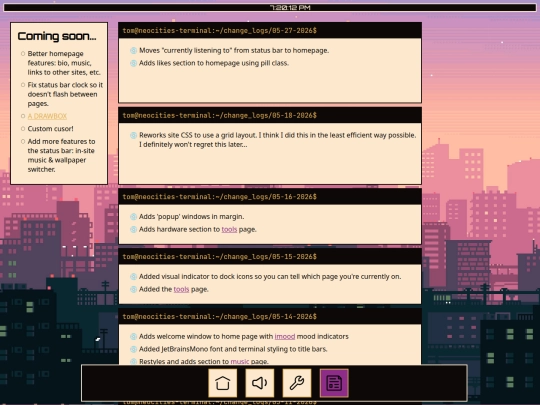Click 'Adds popup windows in margin' entry
The width and height of the screenshot is (540, 405).
coord(191,217)
